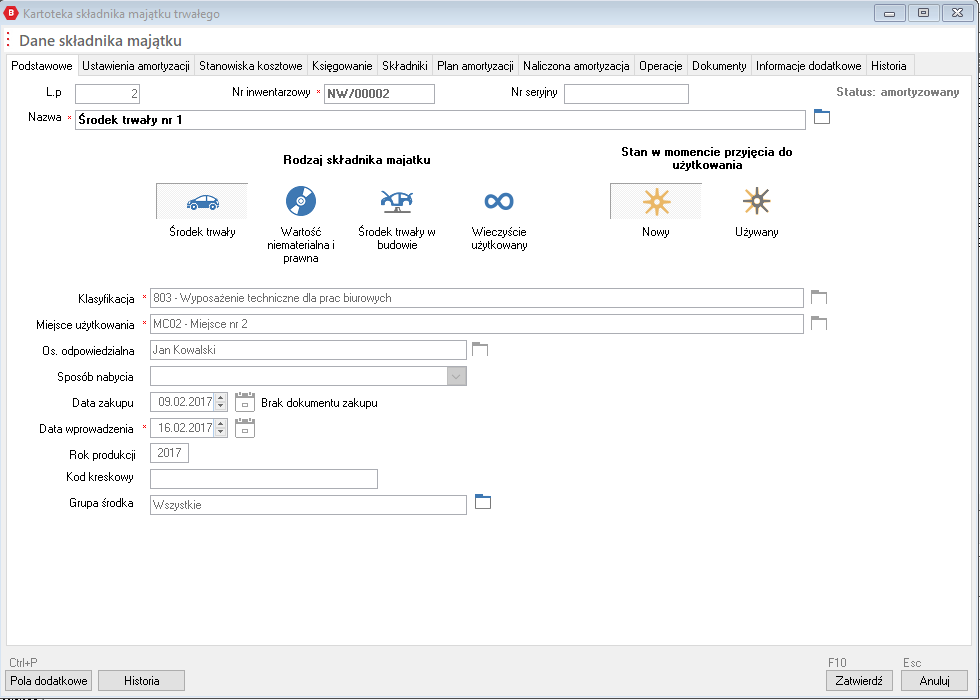Image resolution: width=980 pixels, height=700 pixels.
Task: Maximize the Kartoteka window
Action: click(x=923, y=12)
